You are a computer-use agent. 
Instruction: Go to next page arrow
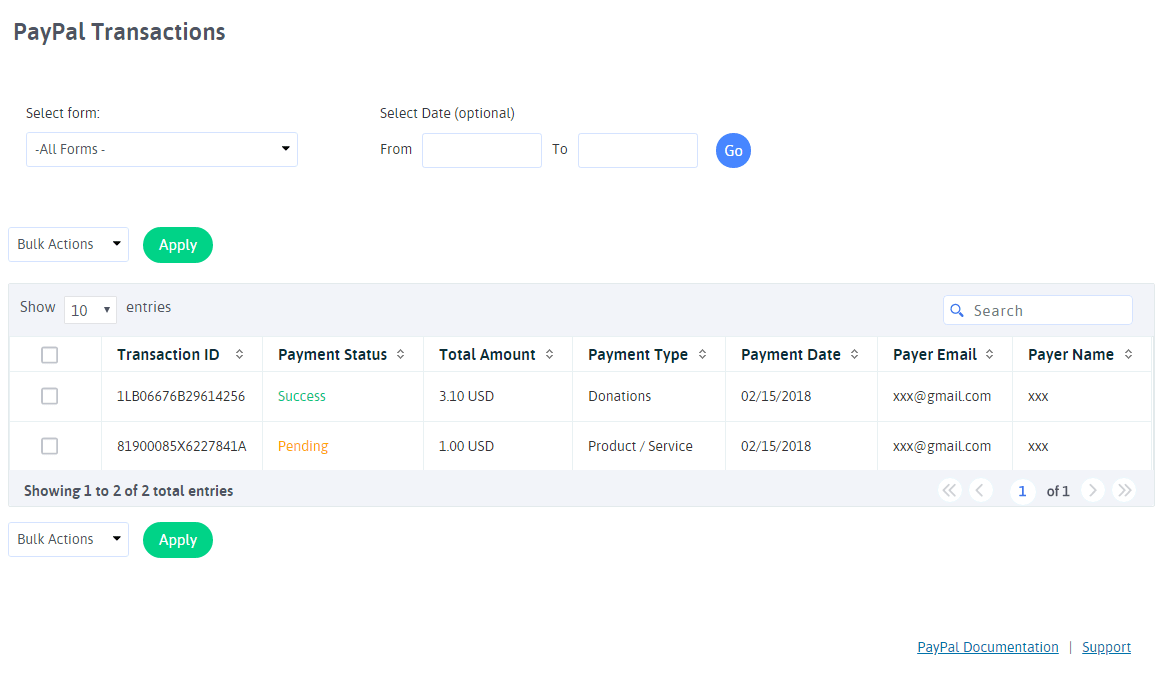(x=1092, y=490)
